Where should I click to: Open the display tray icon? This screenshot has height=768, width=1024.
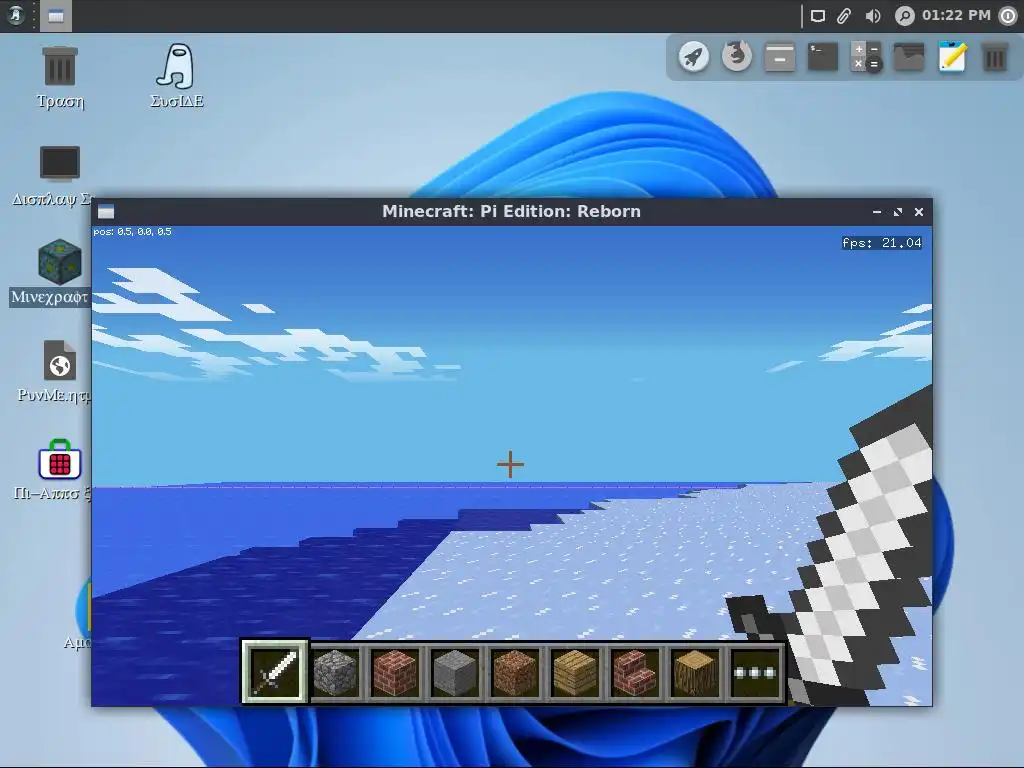(x=818, y=16)
